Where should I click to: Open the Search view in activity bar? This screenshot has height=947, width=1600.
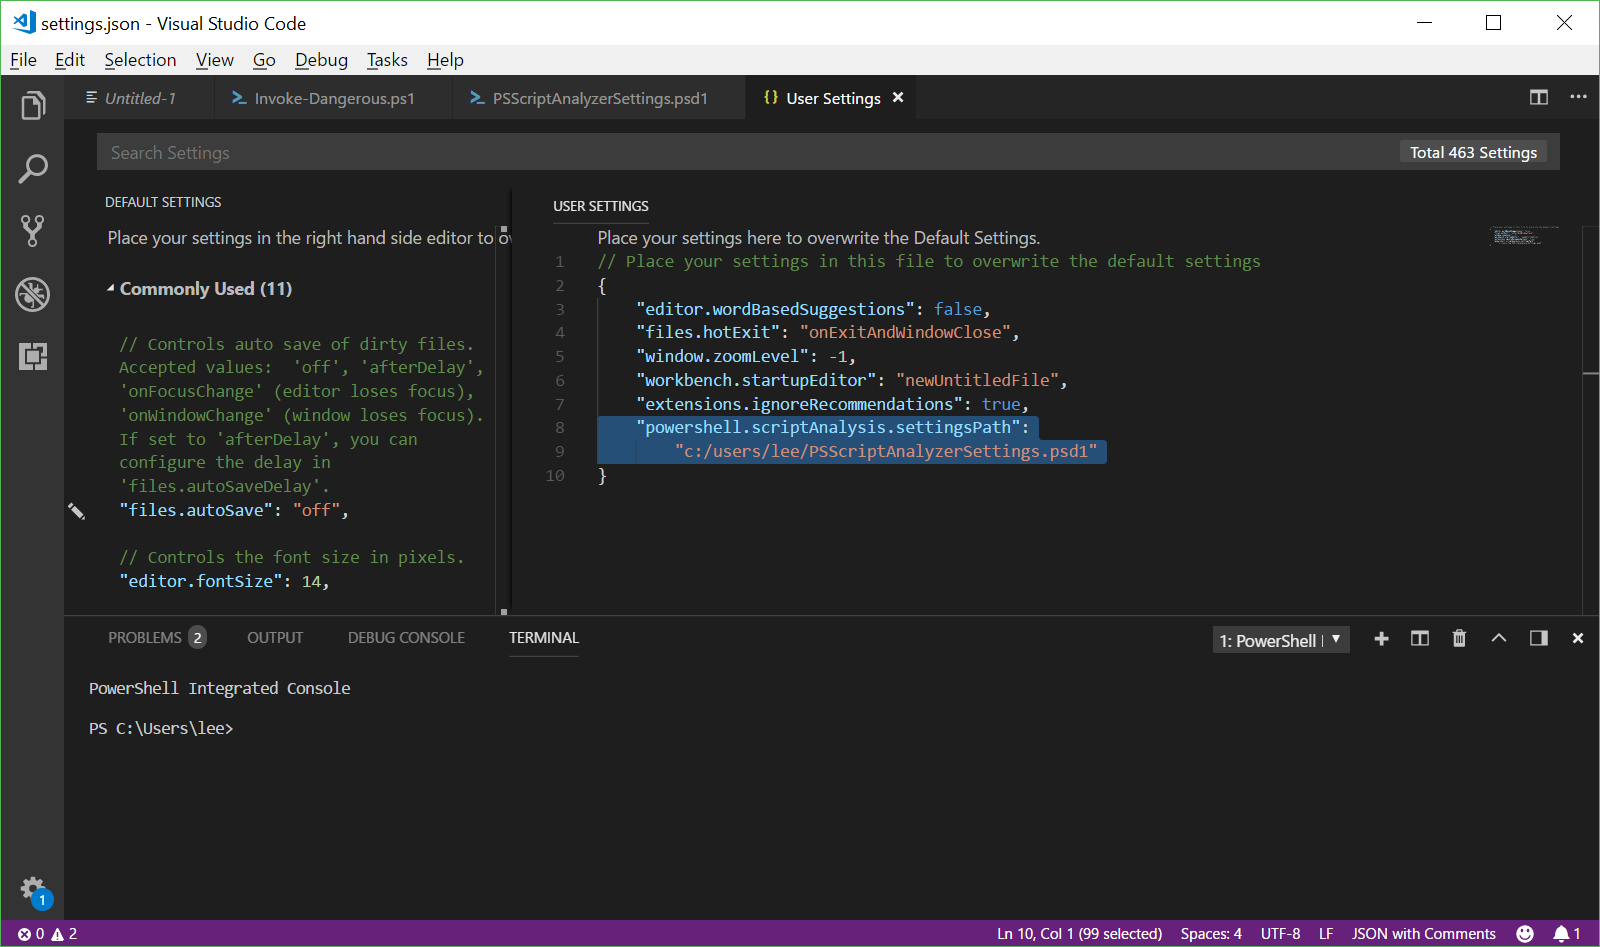point(33,168)
